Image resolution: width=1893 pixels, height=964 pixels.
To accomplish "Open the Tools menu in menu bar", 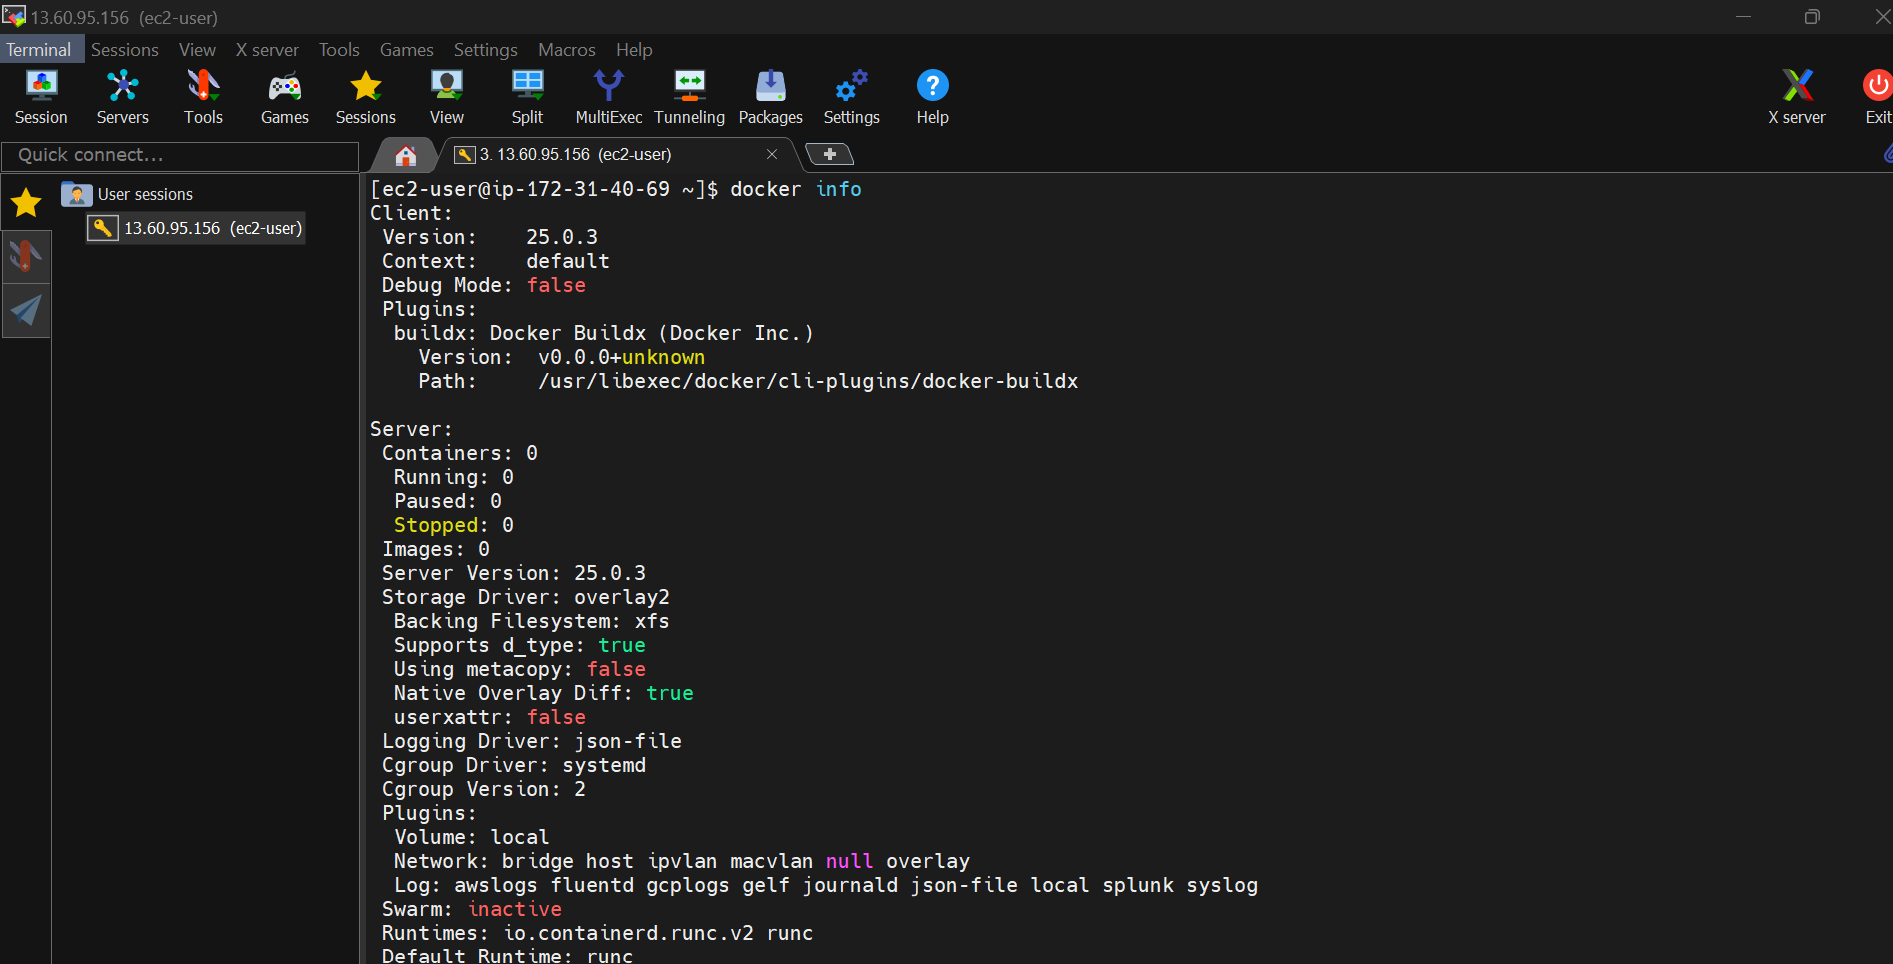I will [x=339, y=49].
